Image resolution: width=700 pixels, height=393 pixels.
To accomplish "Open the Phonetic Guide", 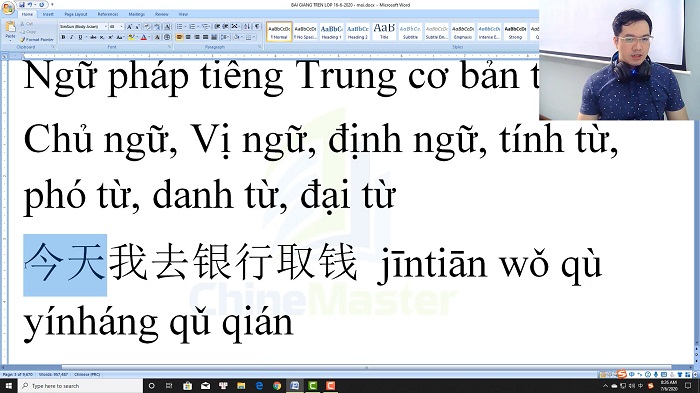I will point(157,27).
